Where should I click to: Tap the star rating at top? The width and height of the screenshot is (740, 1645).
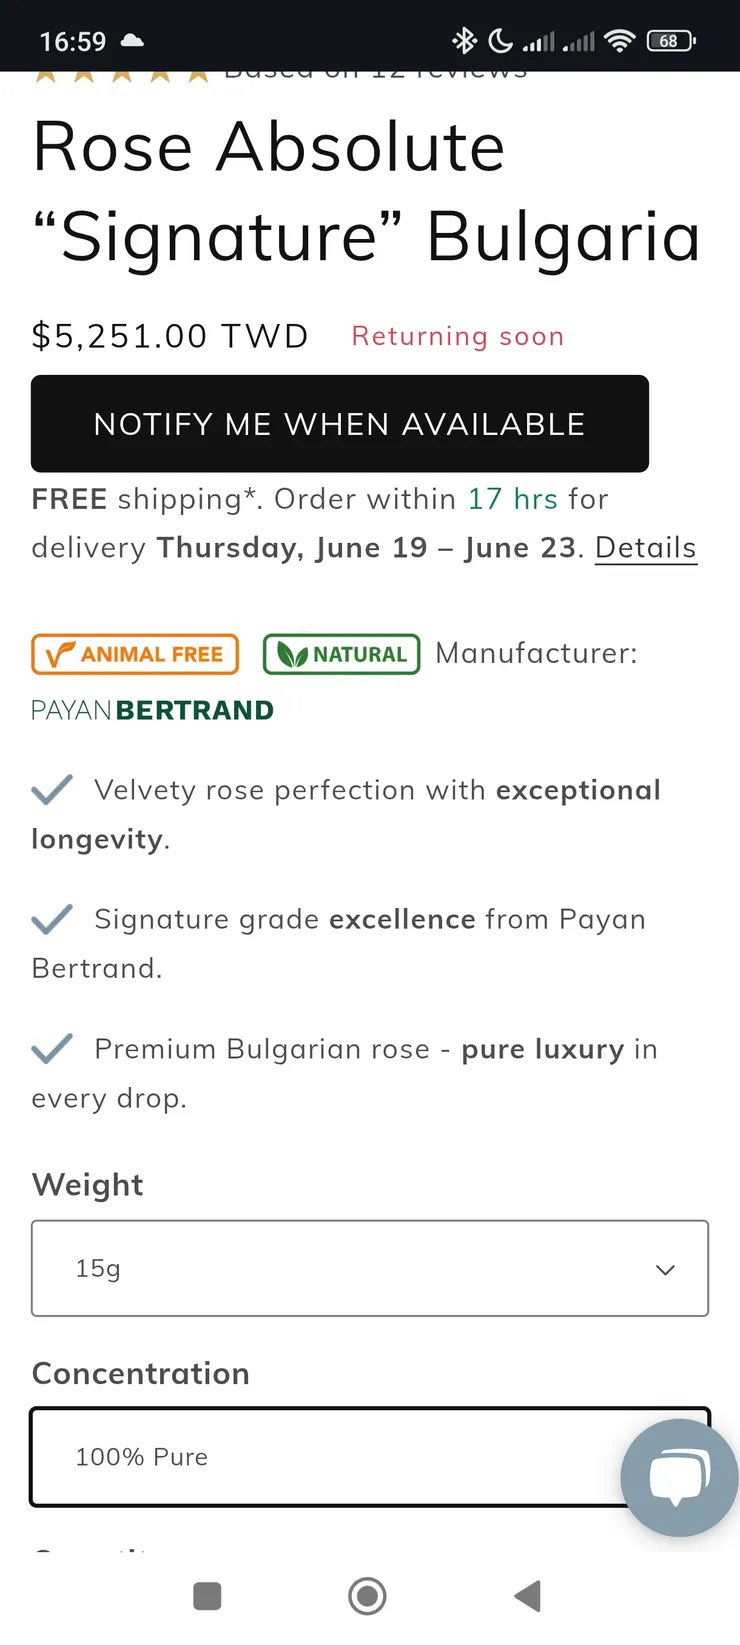[x=121, y=76]
